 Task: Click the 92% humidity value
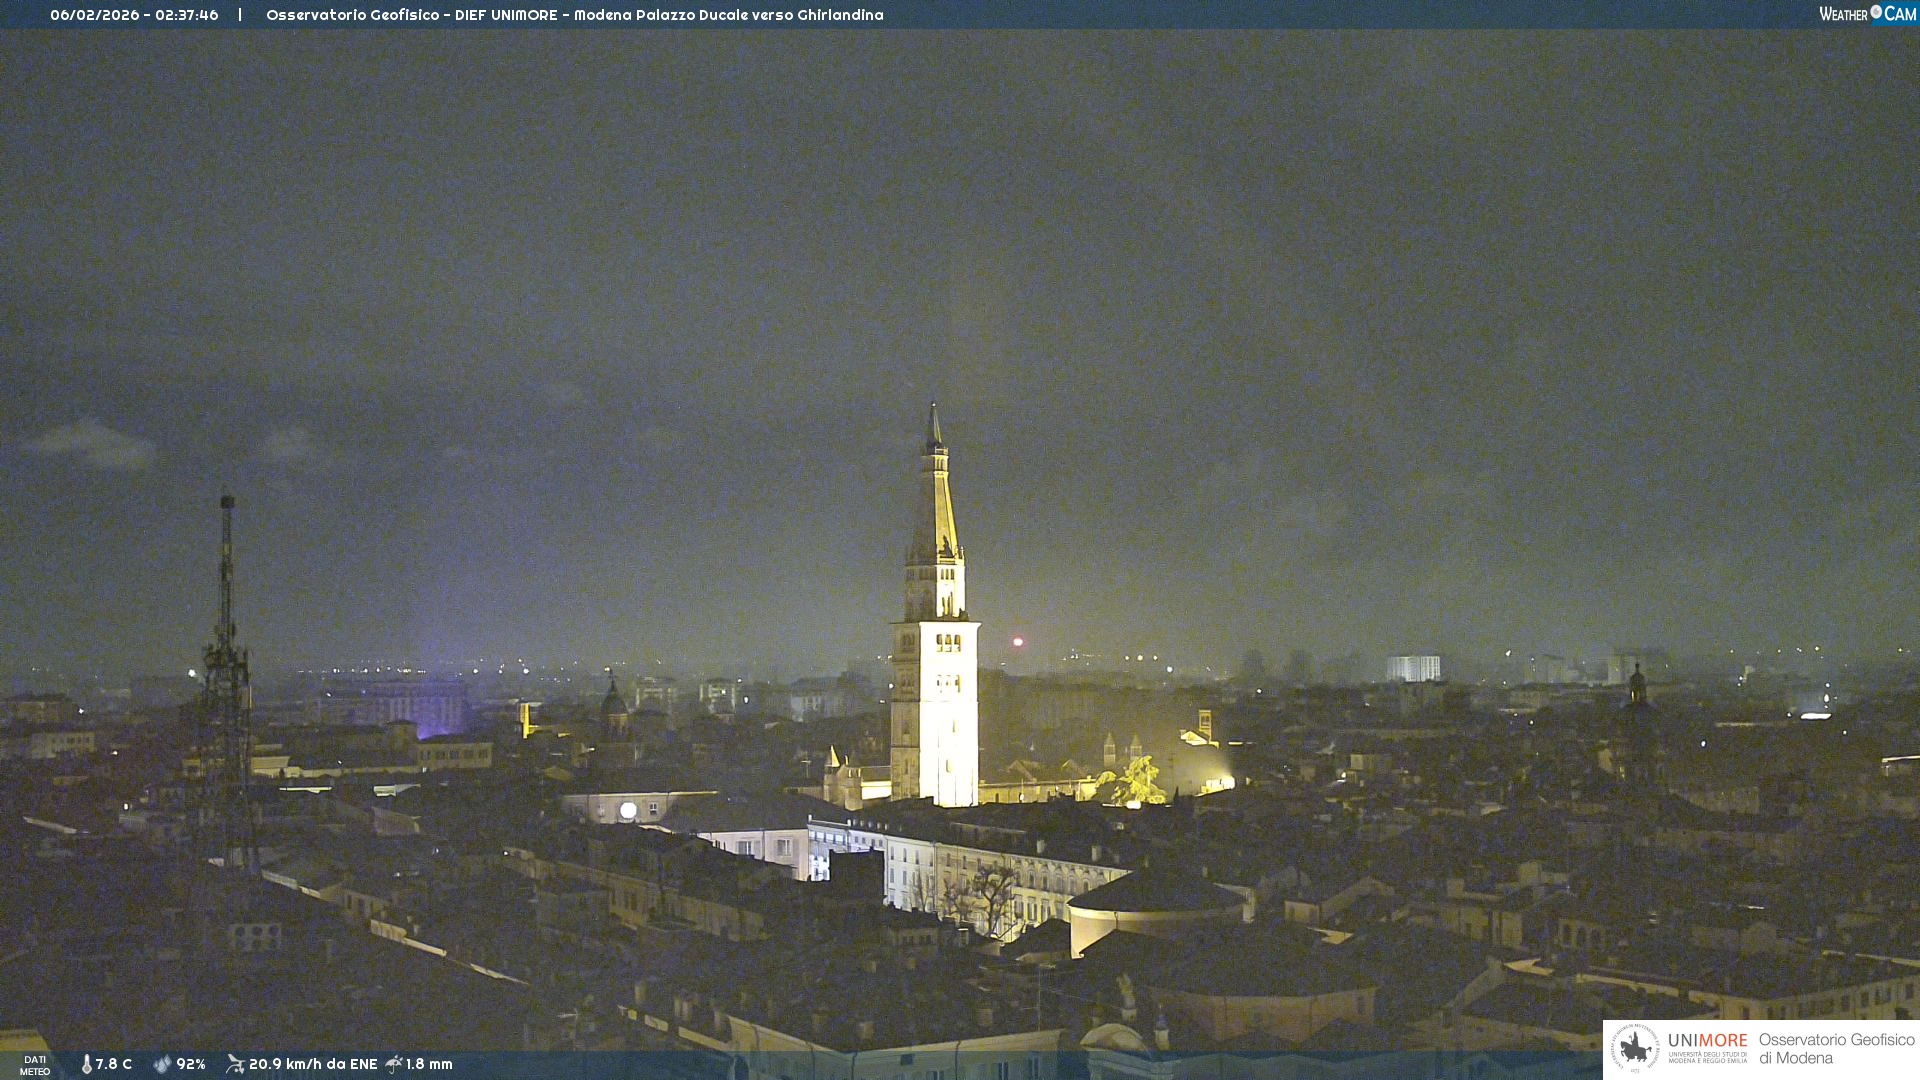(191, 1065)
